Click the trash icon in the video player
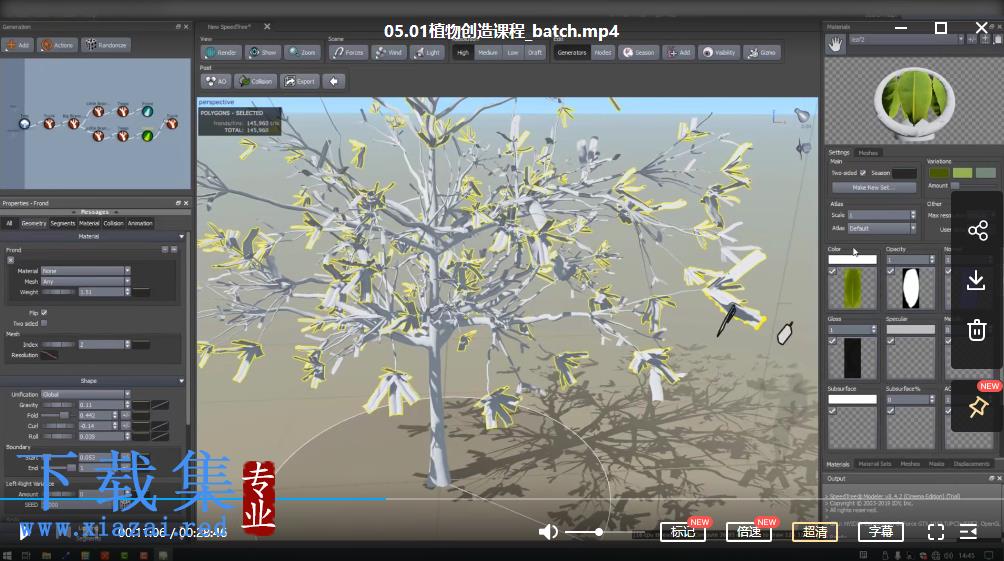1004x561 pixels. [x=976, y=330]
